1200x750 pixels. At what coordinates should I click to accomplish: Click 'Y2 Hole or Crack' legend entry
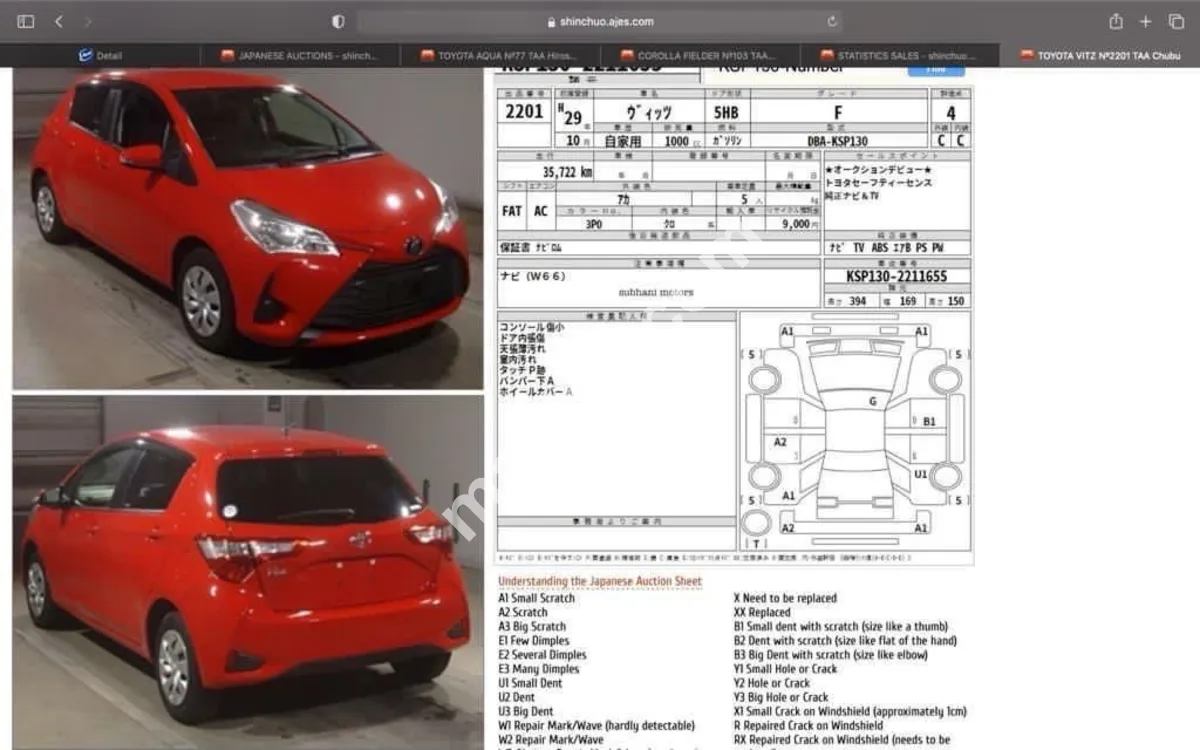[x=772, y=683]
